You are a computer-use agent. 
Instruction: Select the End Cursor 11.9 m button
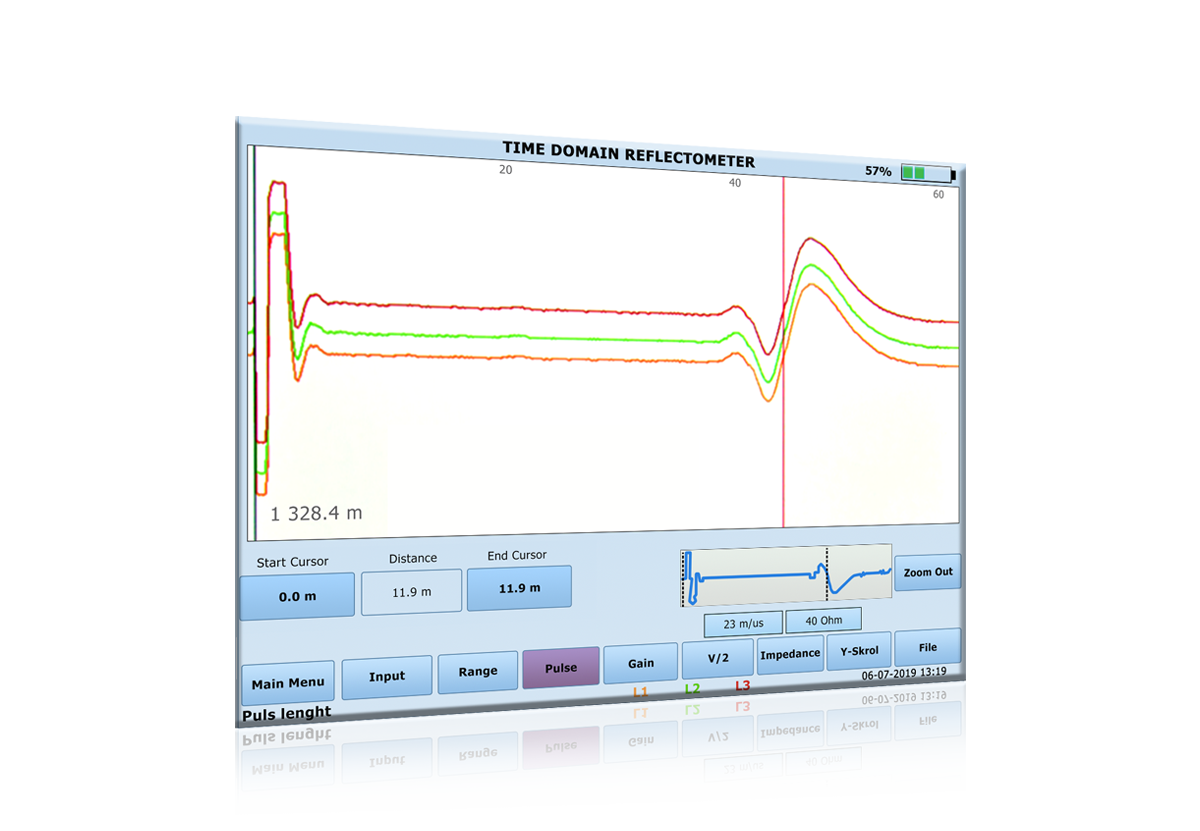pos(519,588)
